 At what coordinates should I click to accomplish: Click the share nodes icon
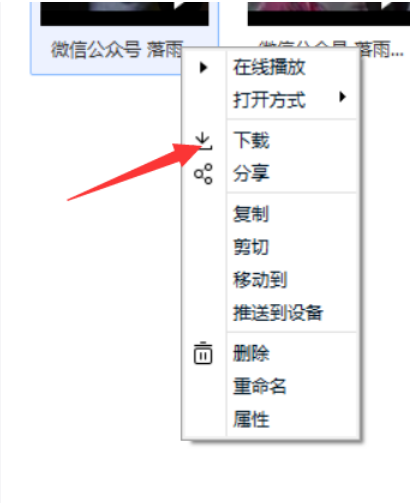coord(203,174)
